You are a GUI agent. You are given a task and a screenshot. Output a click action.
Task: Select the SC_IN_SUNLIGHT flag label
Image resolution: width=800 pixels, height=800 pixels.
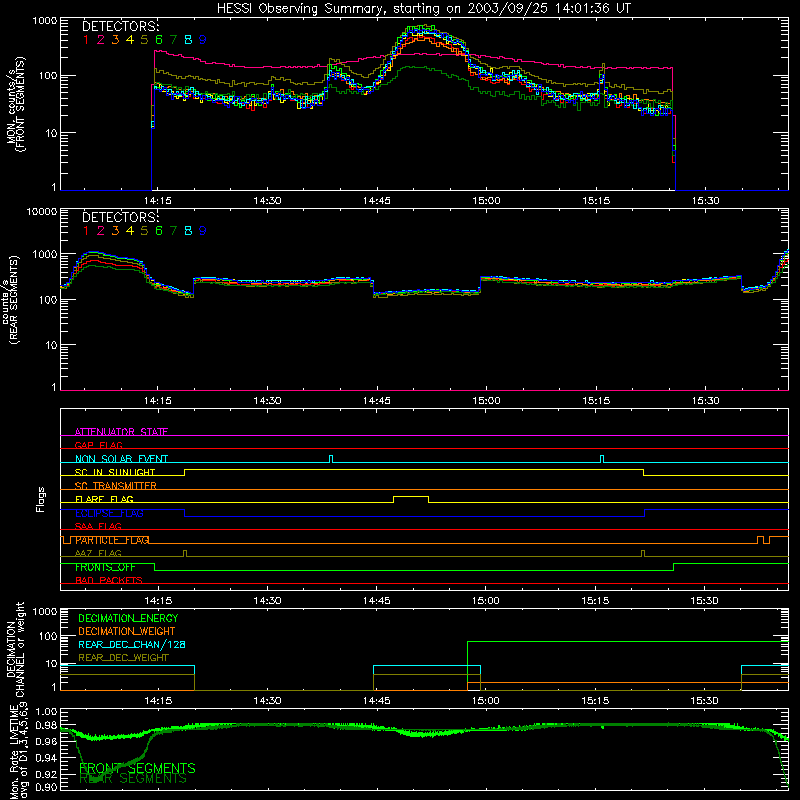[115, 472]
